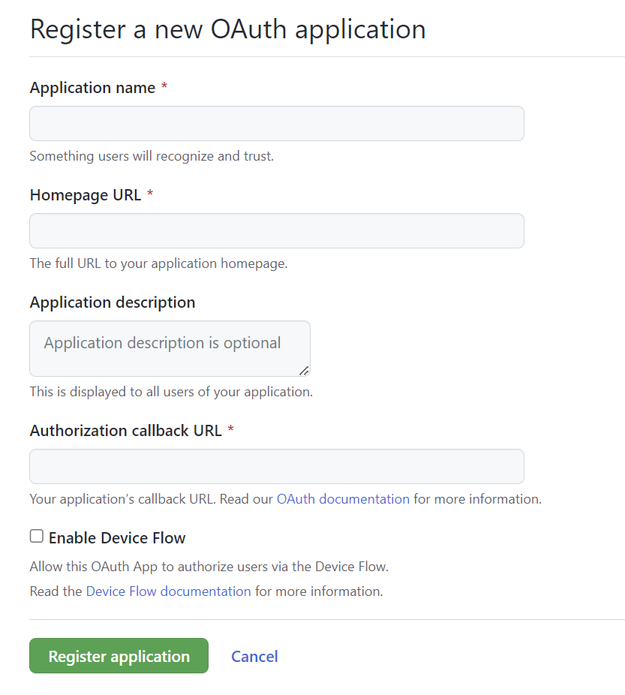Click the "Enable Device Flow" label text
The width and height of the screenshot is (625, 695).
[x=117, y=538]
